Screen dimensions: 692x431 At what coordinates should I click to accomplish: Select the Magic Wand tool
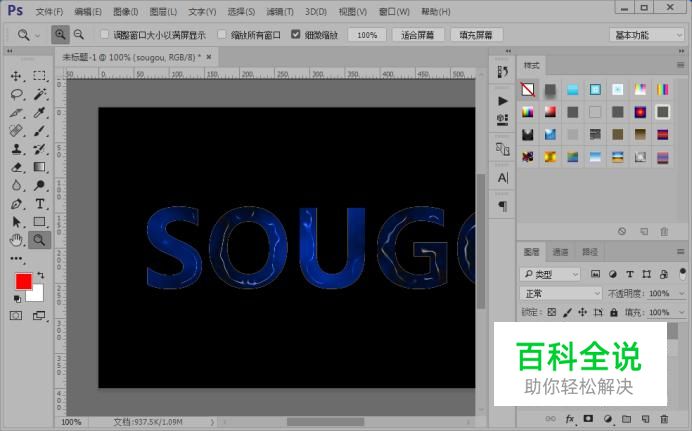coord(39,94)
